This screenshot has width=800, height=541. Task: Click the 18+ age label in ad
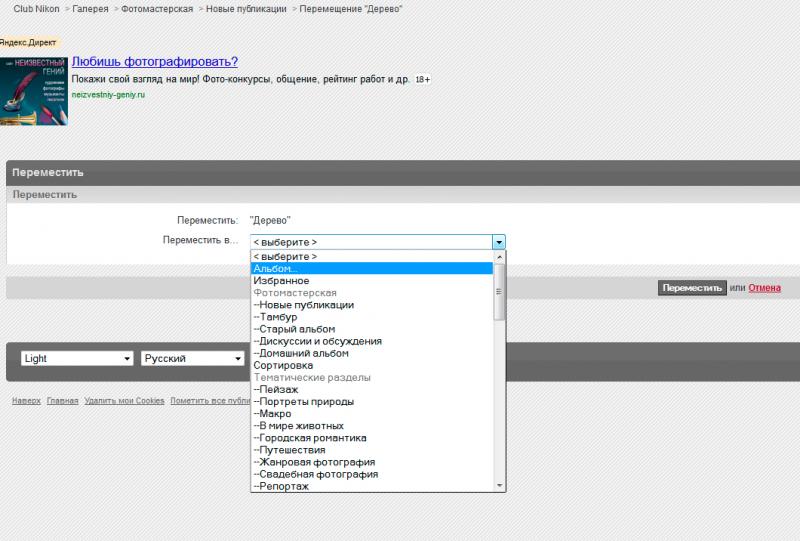pos(422,80)
